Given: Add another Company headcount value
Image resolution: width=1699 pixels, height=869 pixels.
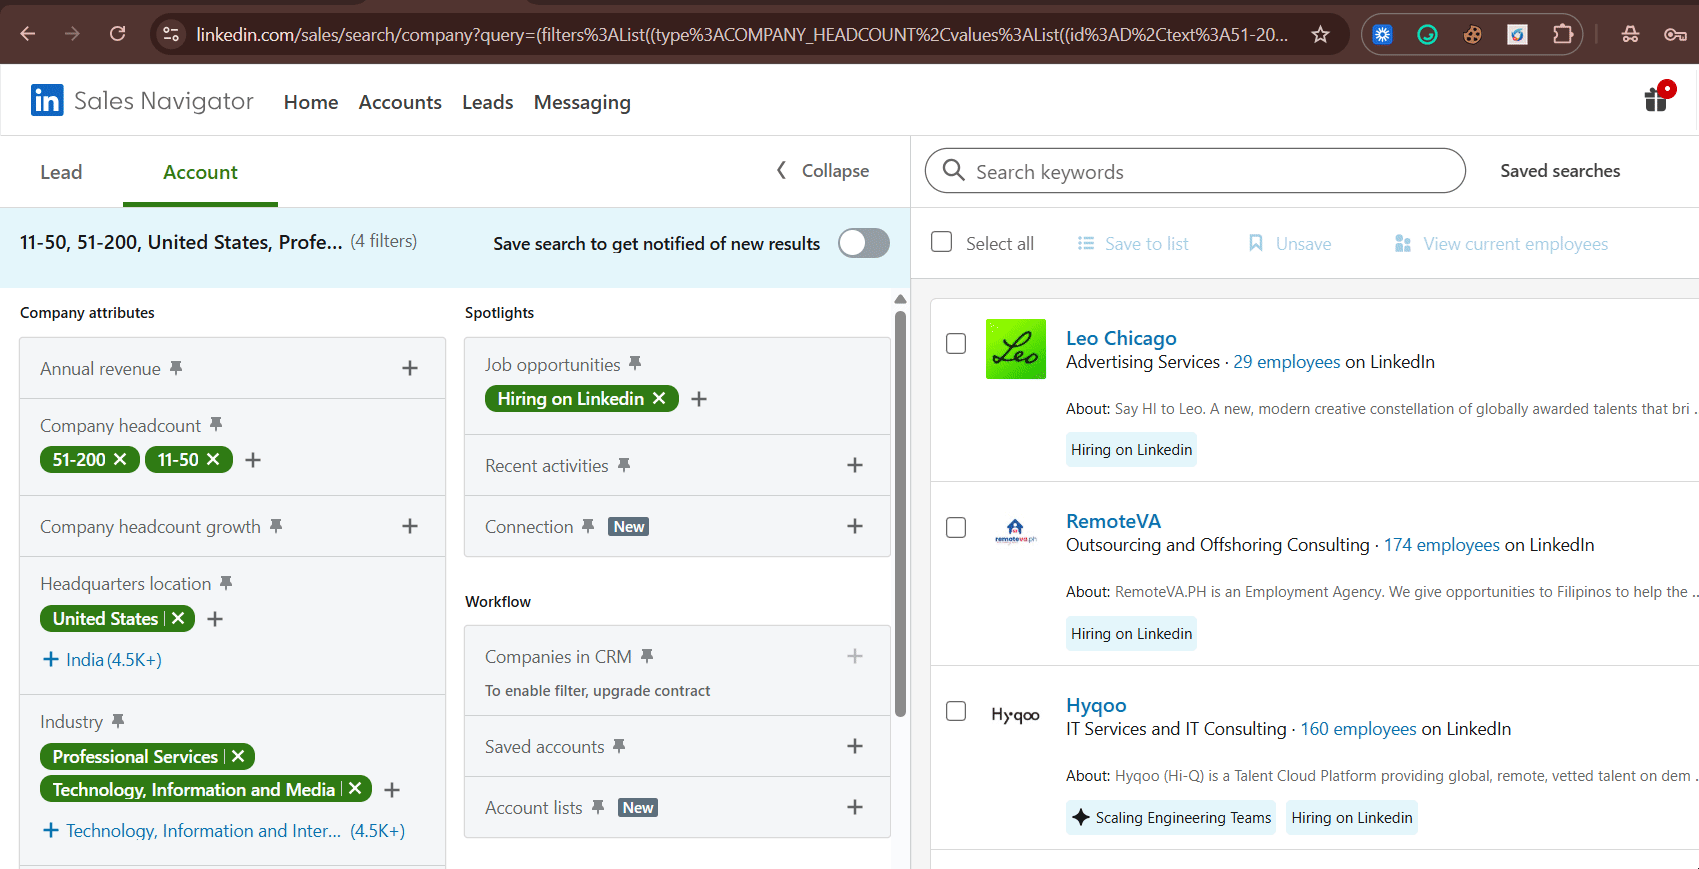Looking at the screenshot, I should (x=253, y=460).
